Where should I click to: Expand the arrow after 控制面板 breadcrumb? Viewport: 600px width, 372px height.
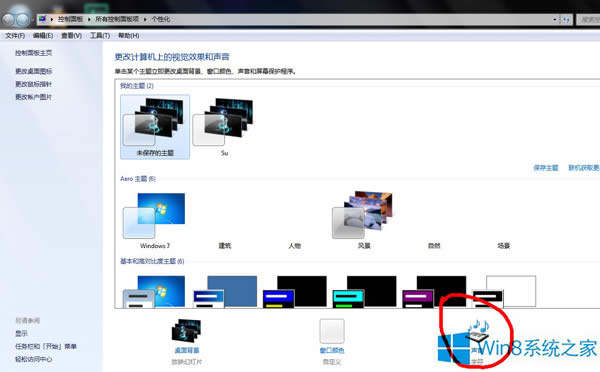(x=89, y=19)
